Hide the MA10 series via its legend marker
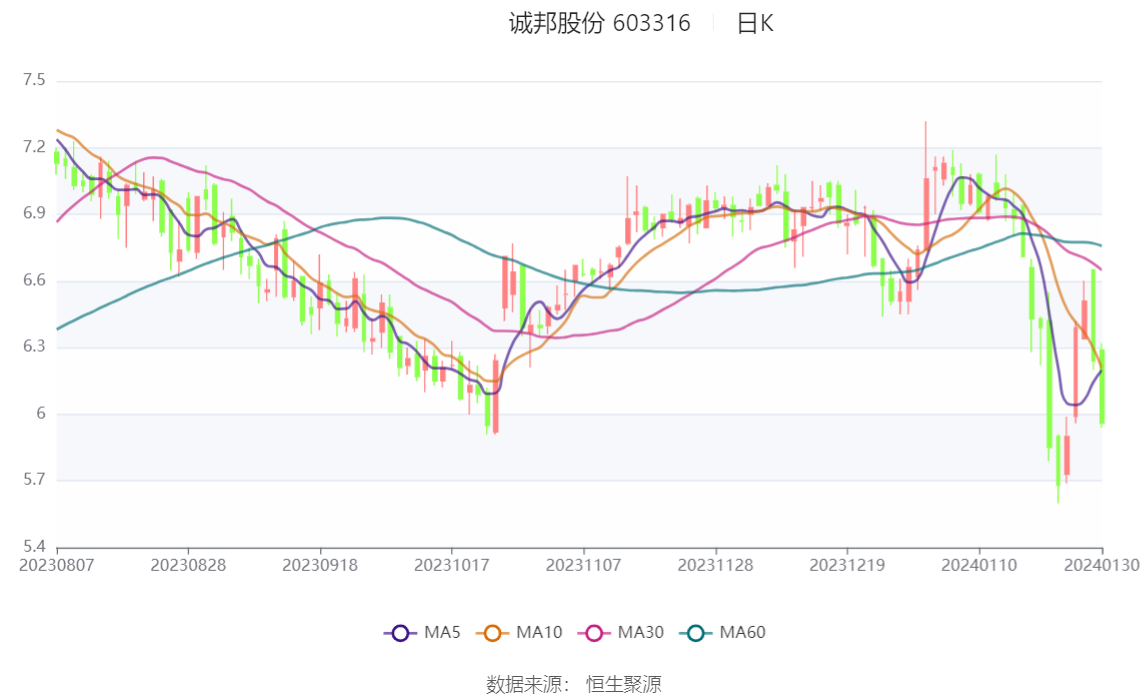This screenshot has width=1148, height=699. 492,632
